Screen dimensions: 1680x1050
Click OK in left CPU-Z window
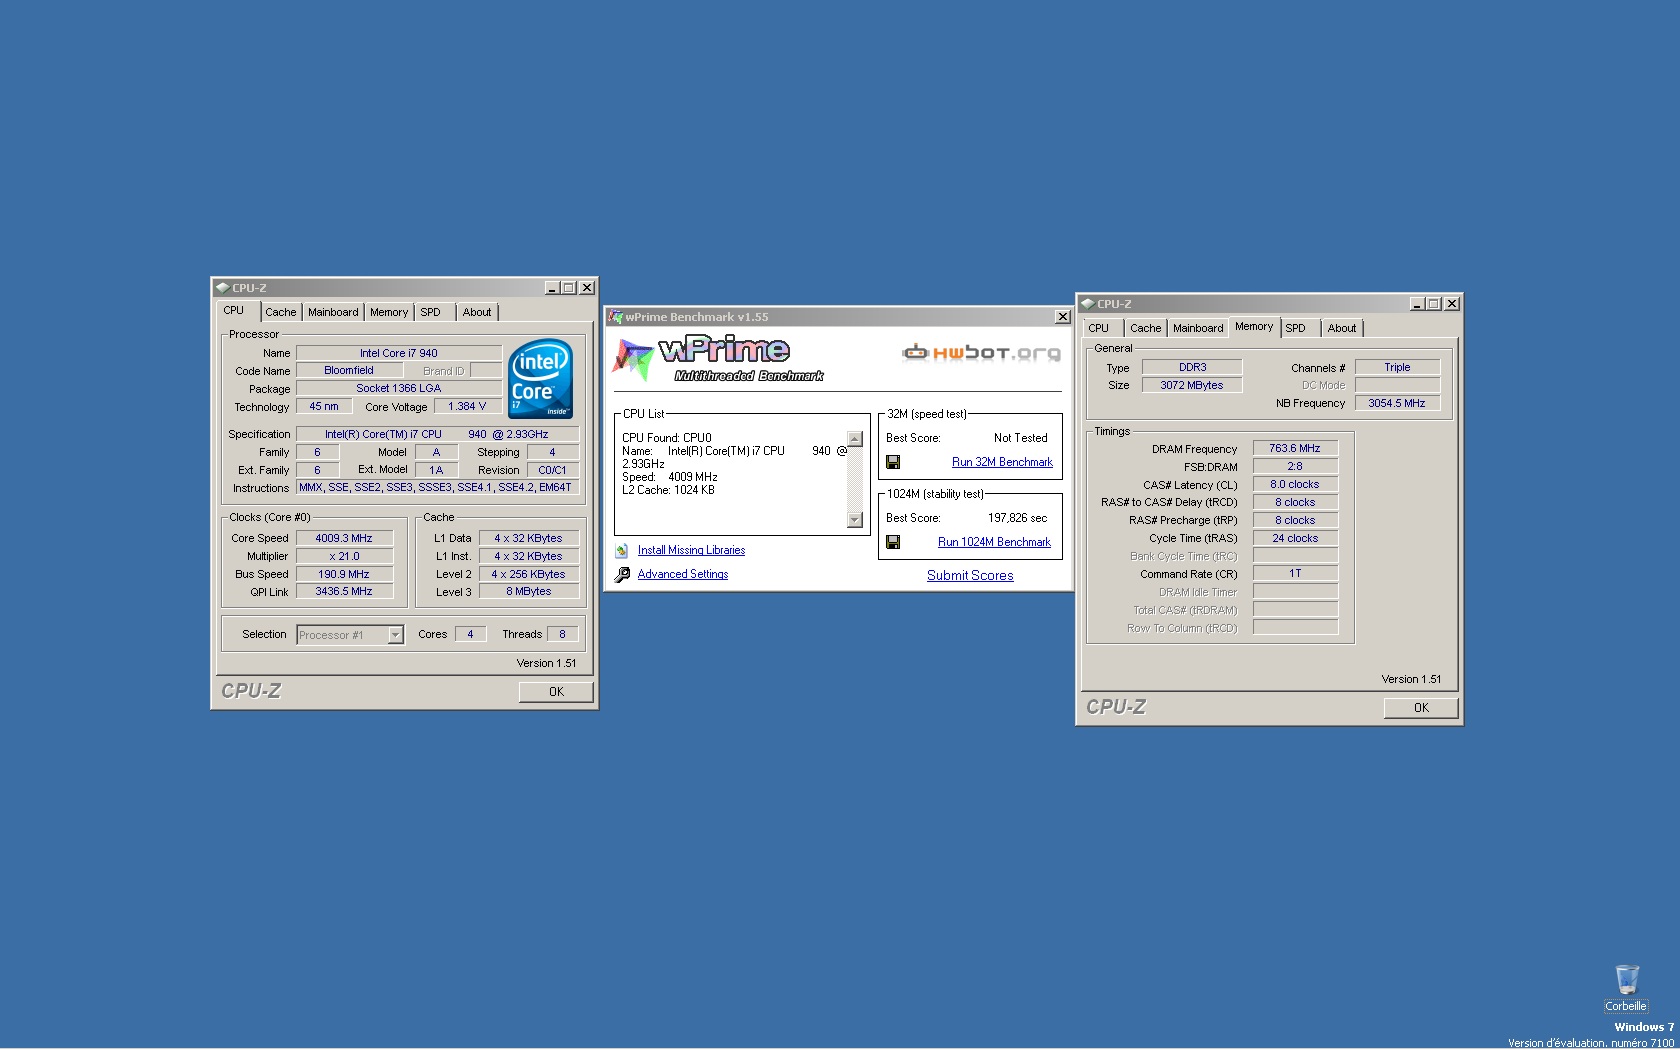[556, 692]
